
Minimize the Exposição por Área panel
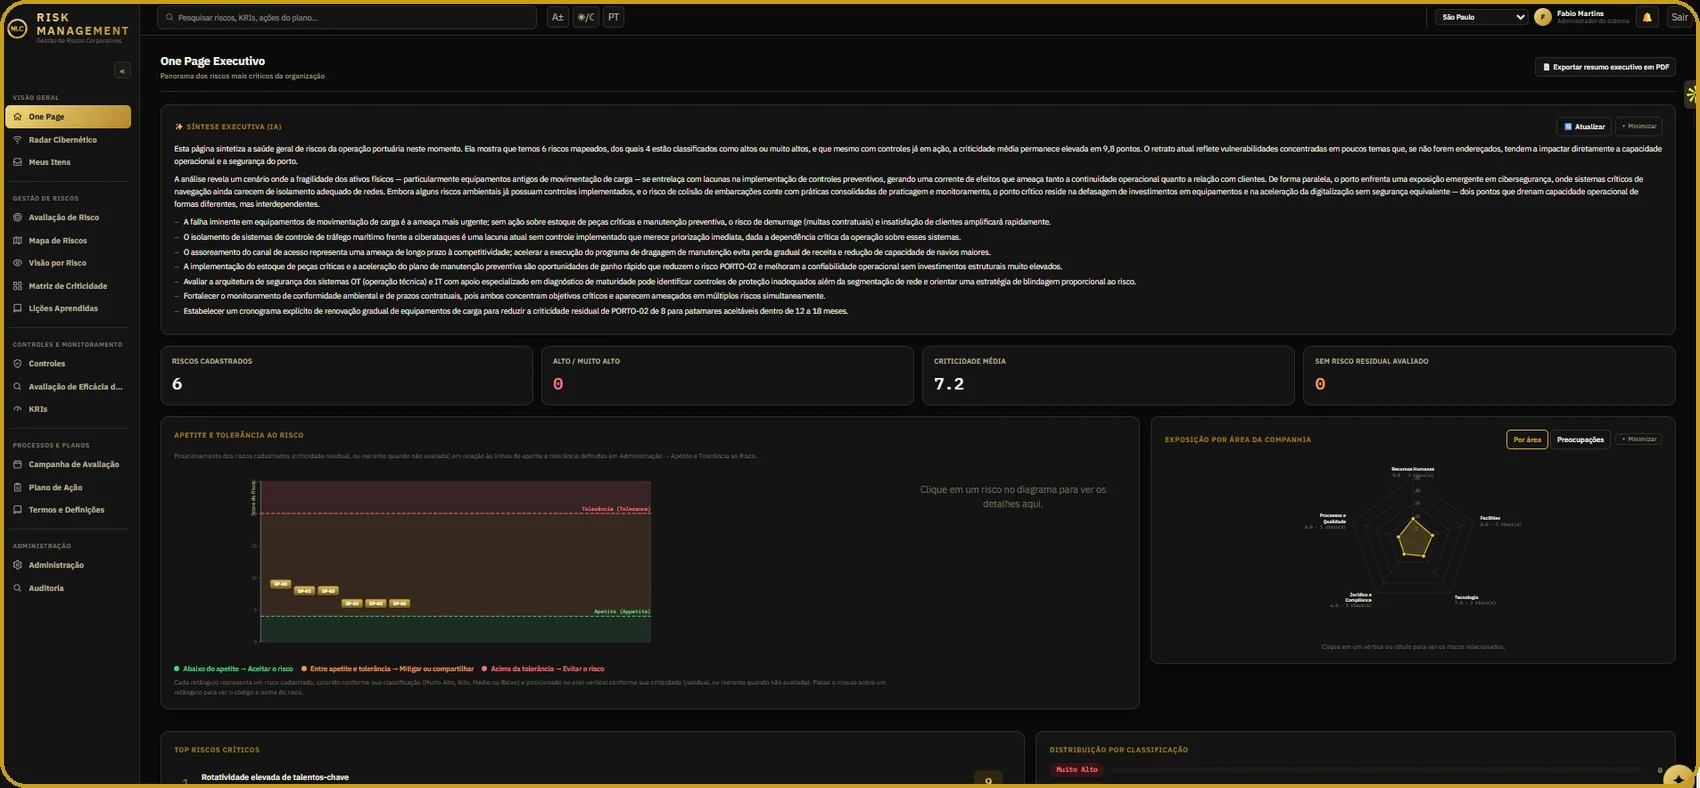tap(1639, 439)
